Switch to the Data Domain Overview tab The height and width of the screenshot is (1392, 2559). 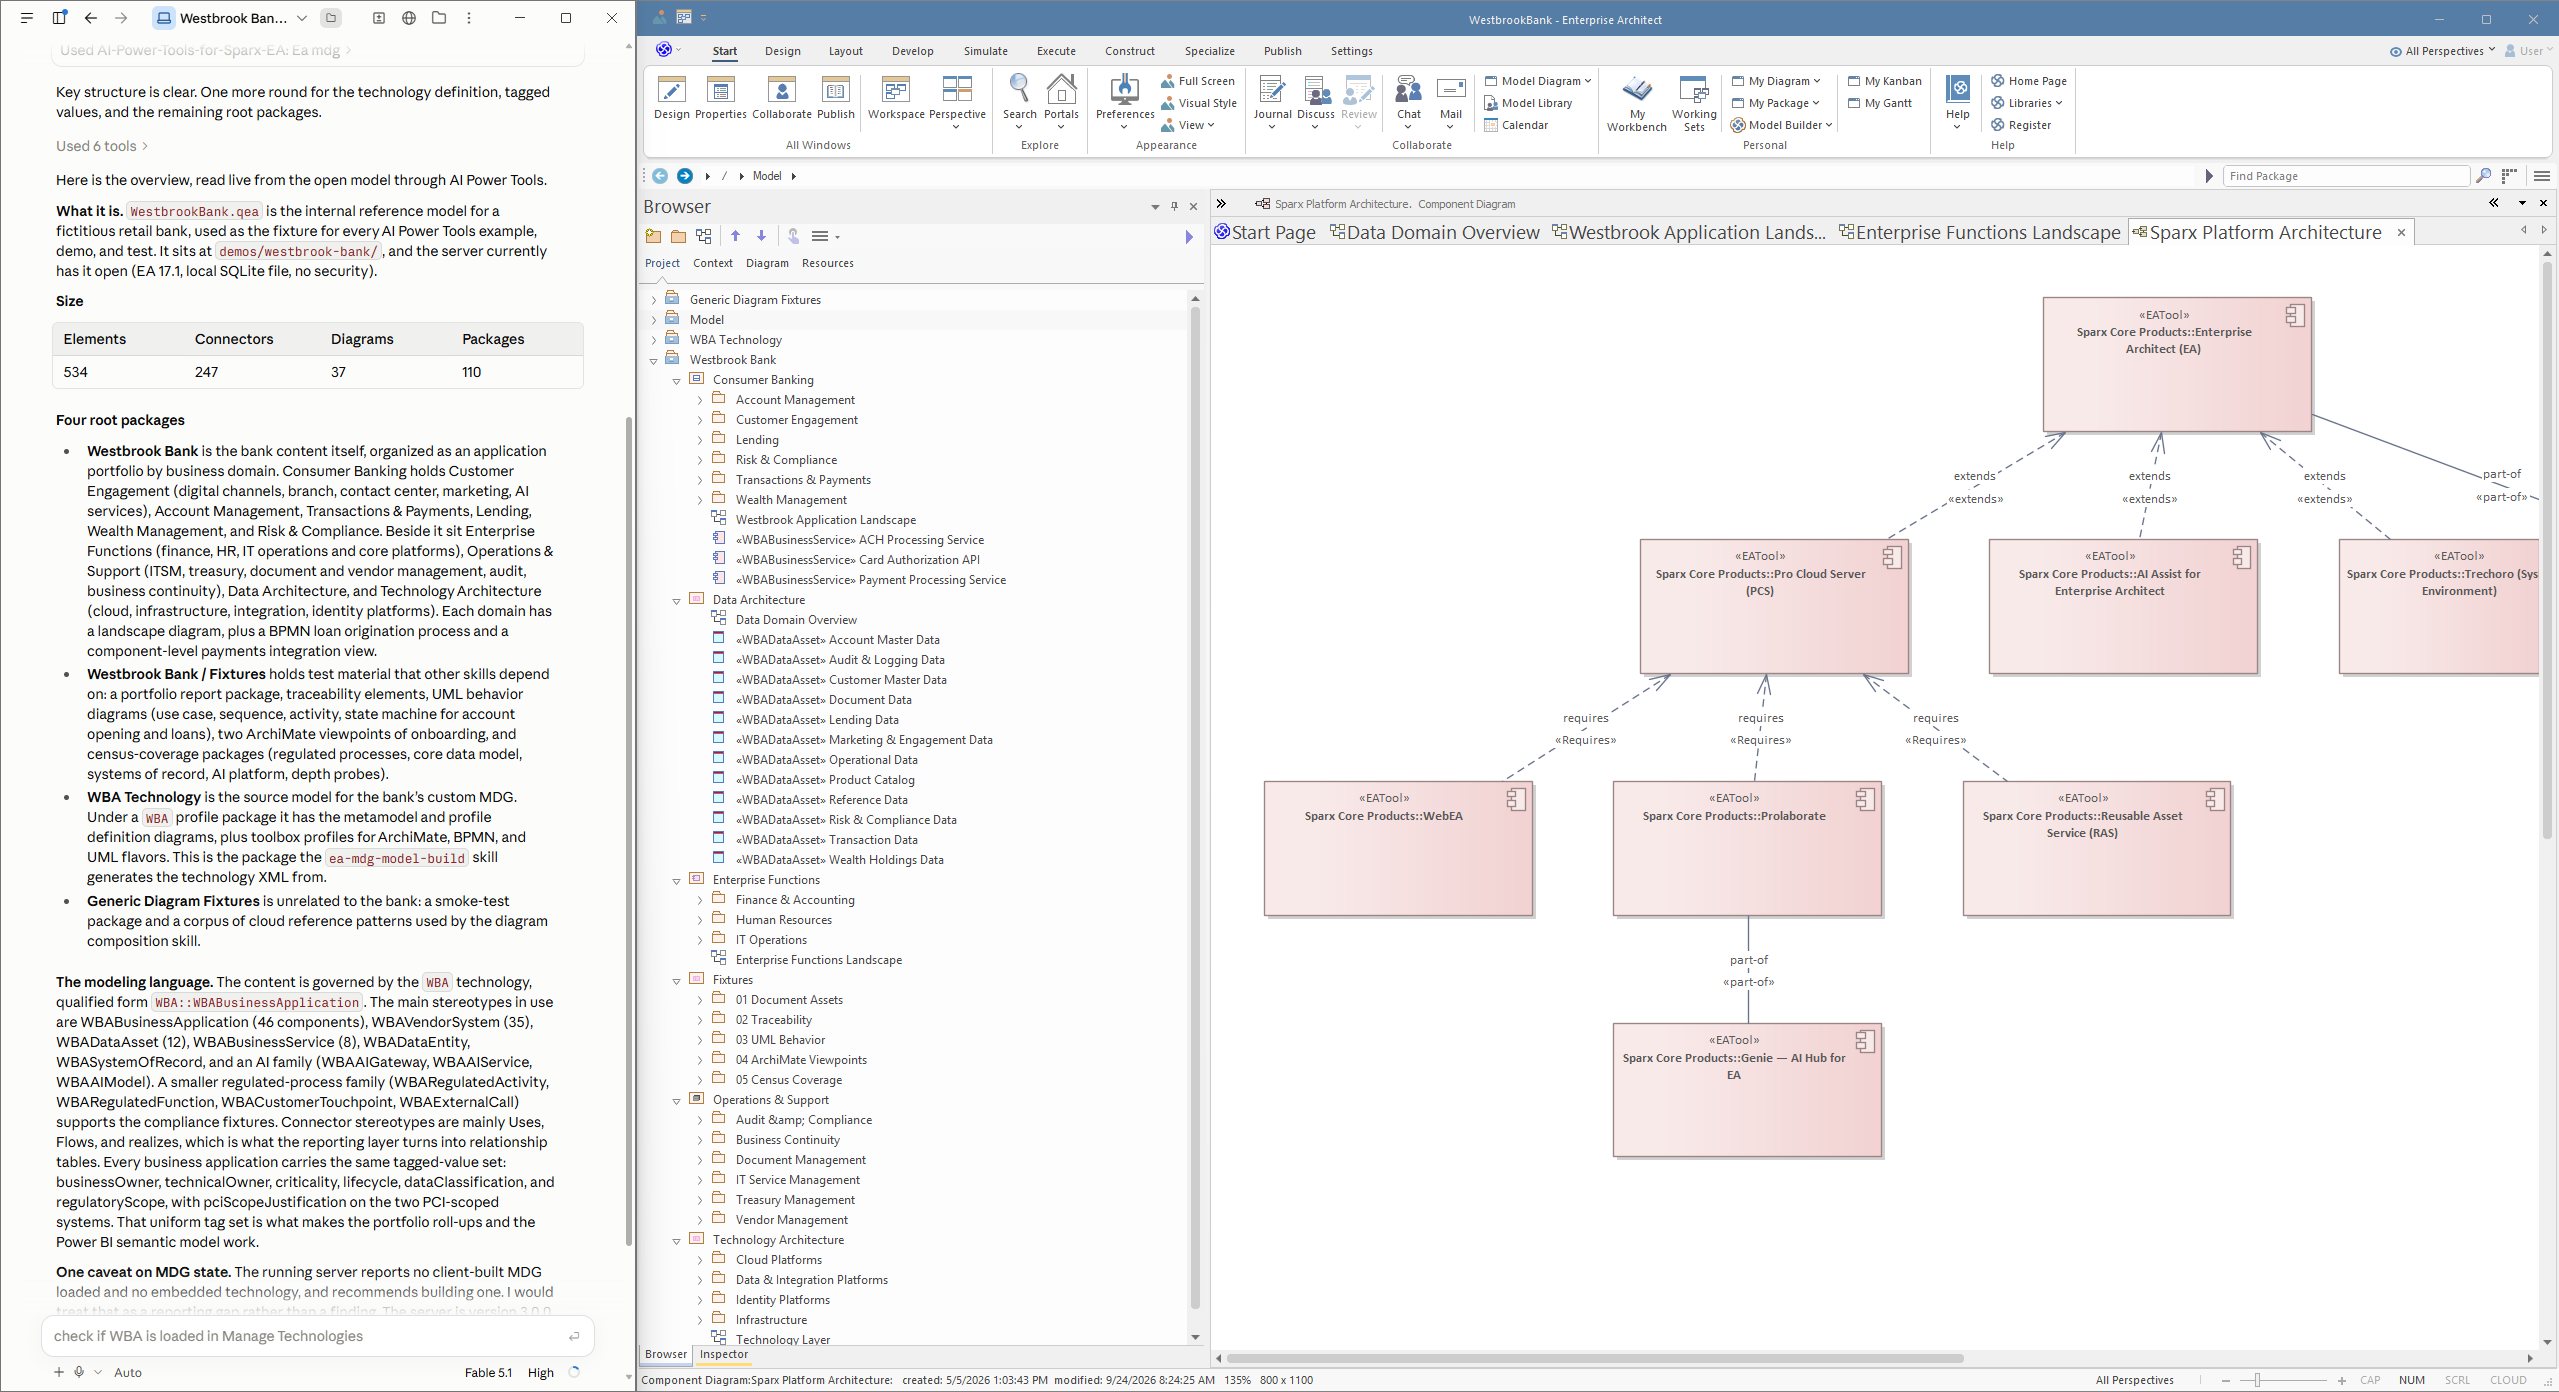coord(1434,232)
